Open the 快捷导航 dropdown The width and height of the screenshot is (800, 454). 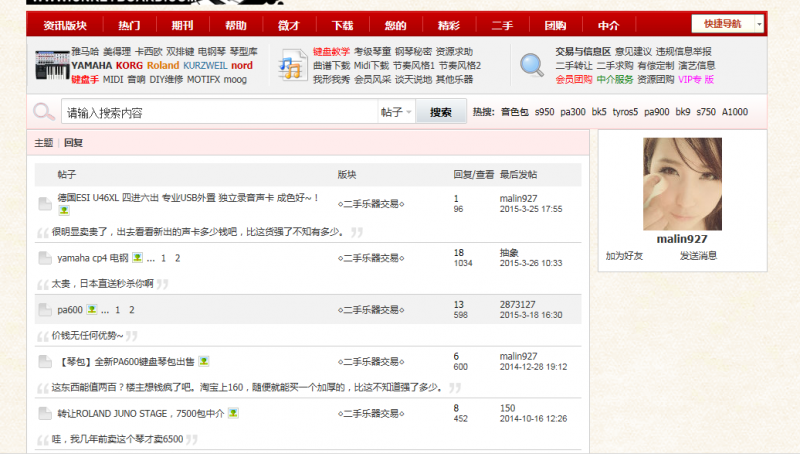[x=728, y=23]
